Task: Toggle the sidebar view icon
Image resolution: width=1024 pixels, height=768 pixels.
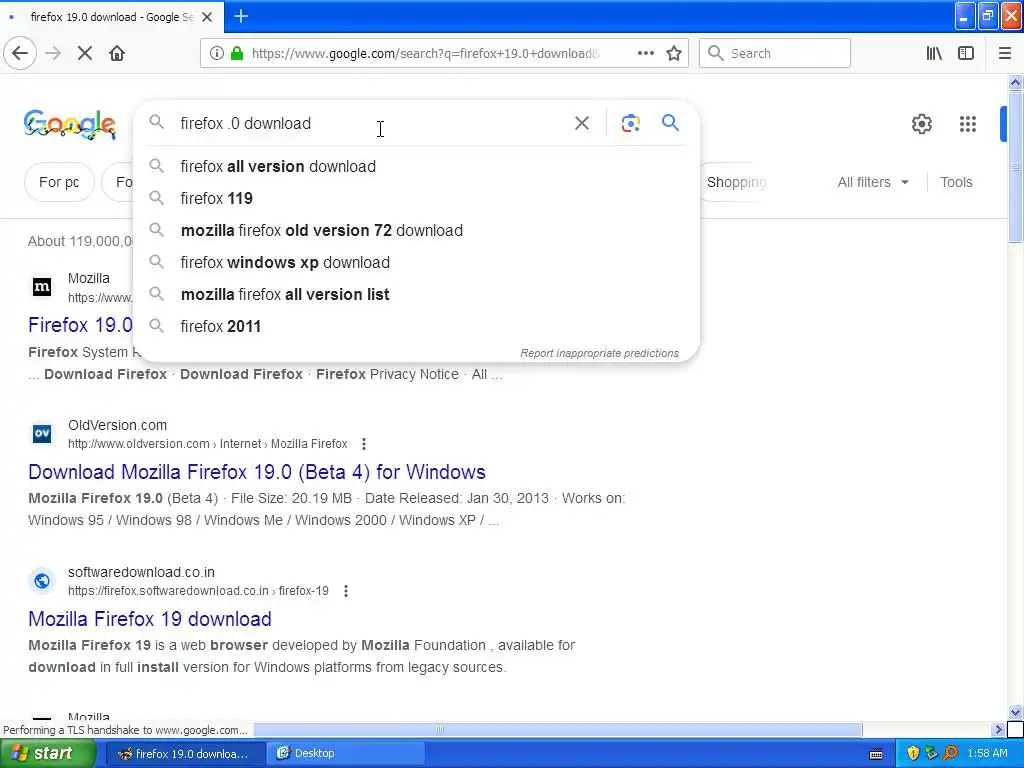Action: point(966,53)
